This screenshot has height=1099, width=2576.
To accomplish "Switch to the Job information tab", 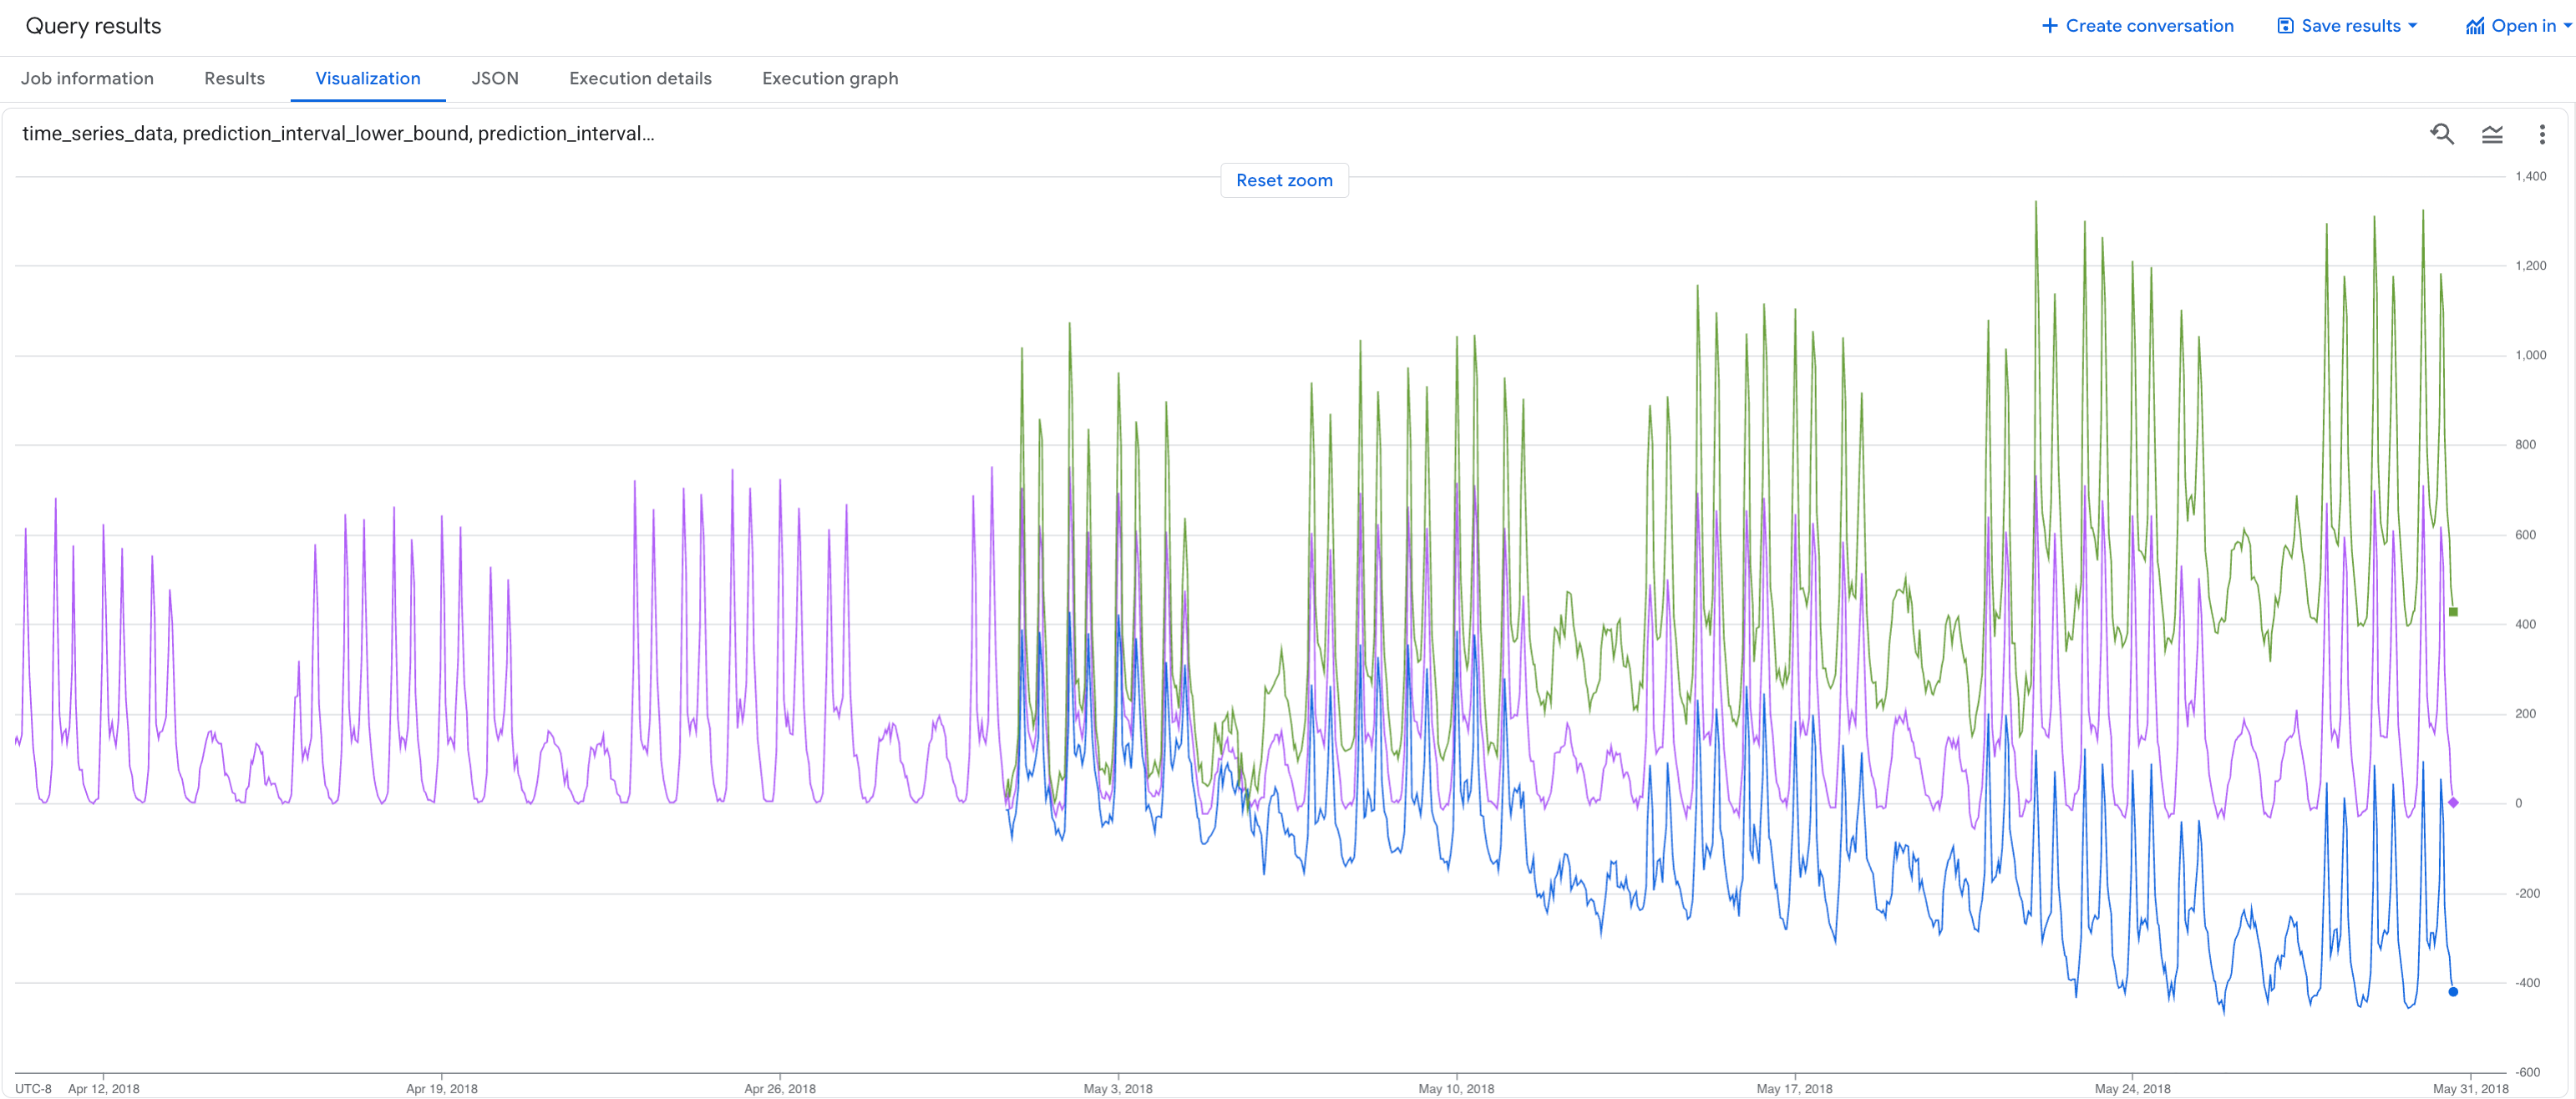I will pyautogui.click(x=87, y=78).
